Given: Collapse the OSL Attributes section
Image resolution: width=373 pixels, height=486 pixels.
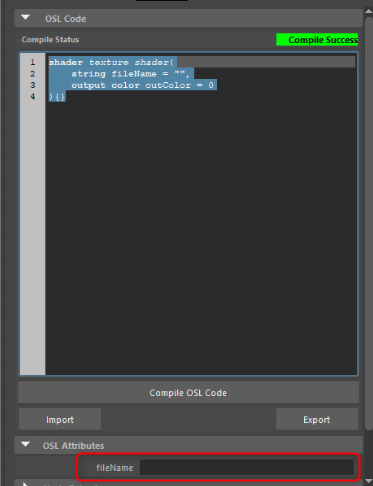Looking at the screenshot, I should [25, 445].
